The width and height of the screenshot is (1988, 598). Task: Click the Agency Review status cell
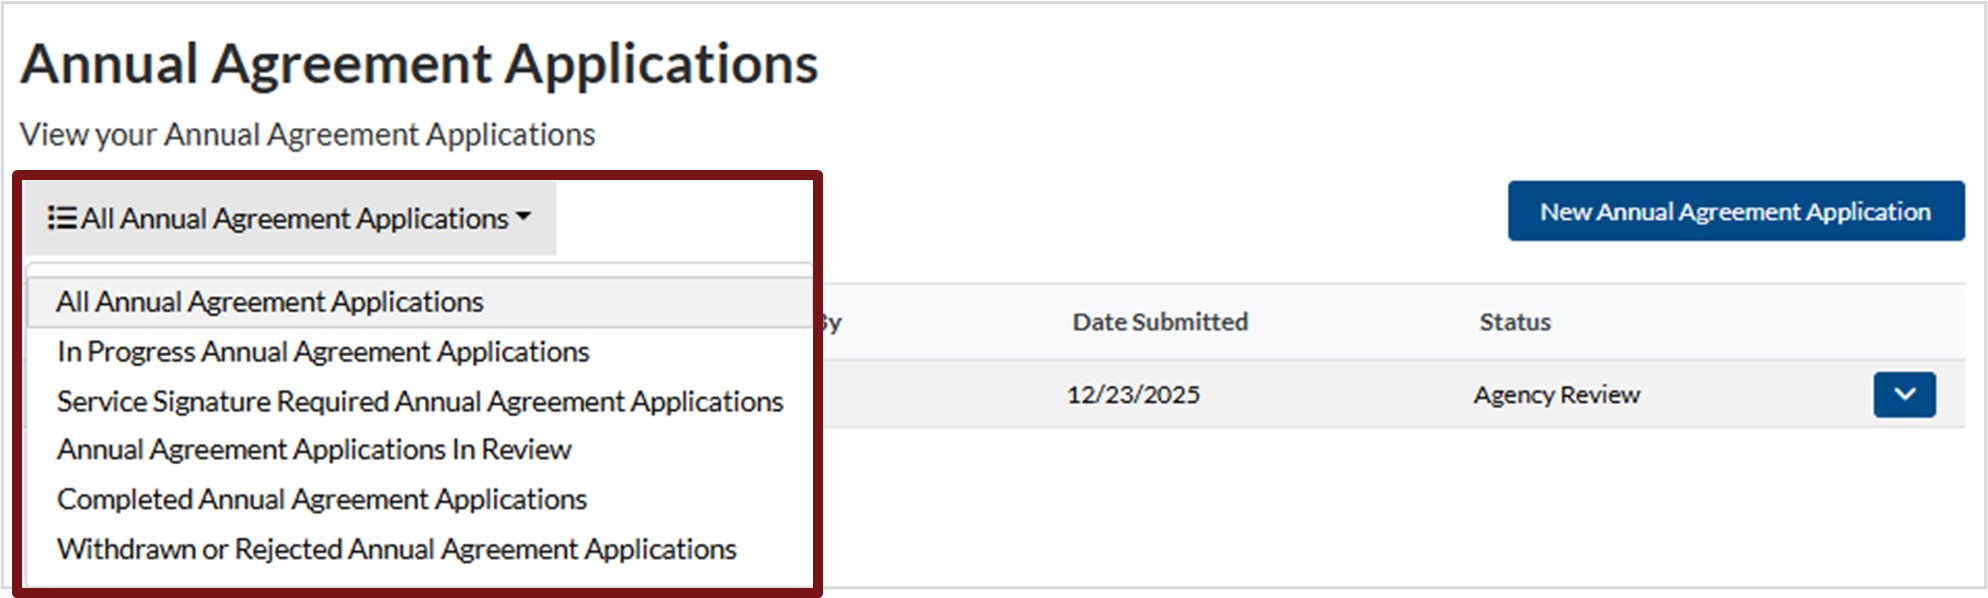(1556, 395)
